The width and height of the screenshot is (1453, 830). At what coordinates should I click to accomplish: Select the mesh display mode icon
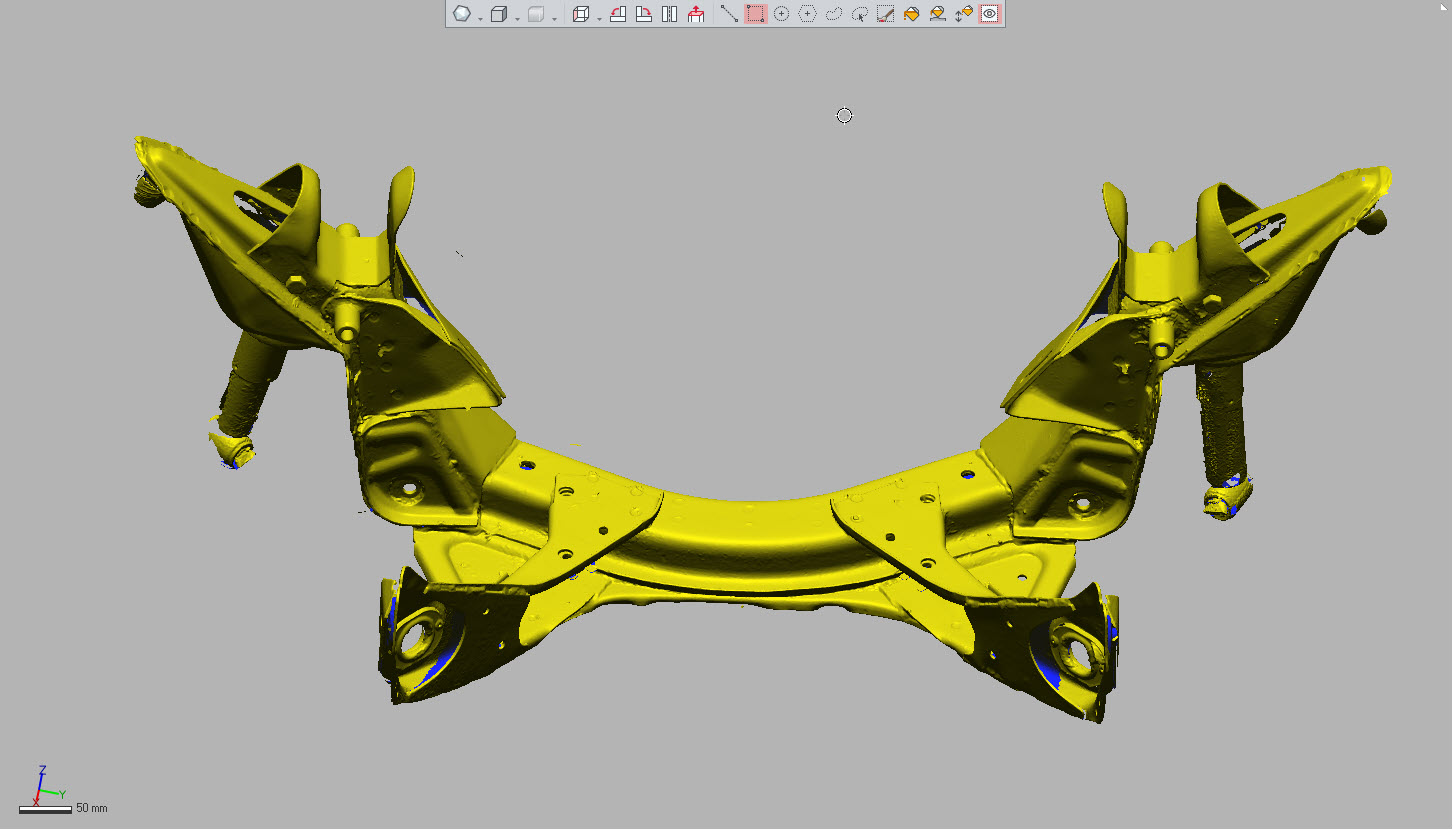coord(461,14)
